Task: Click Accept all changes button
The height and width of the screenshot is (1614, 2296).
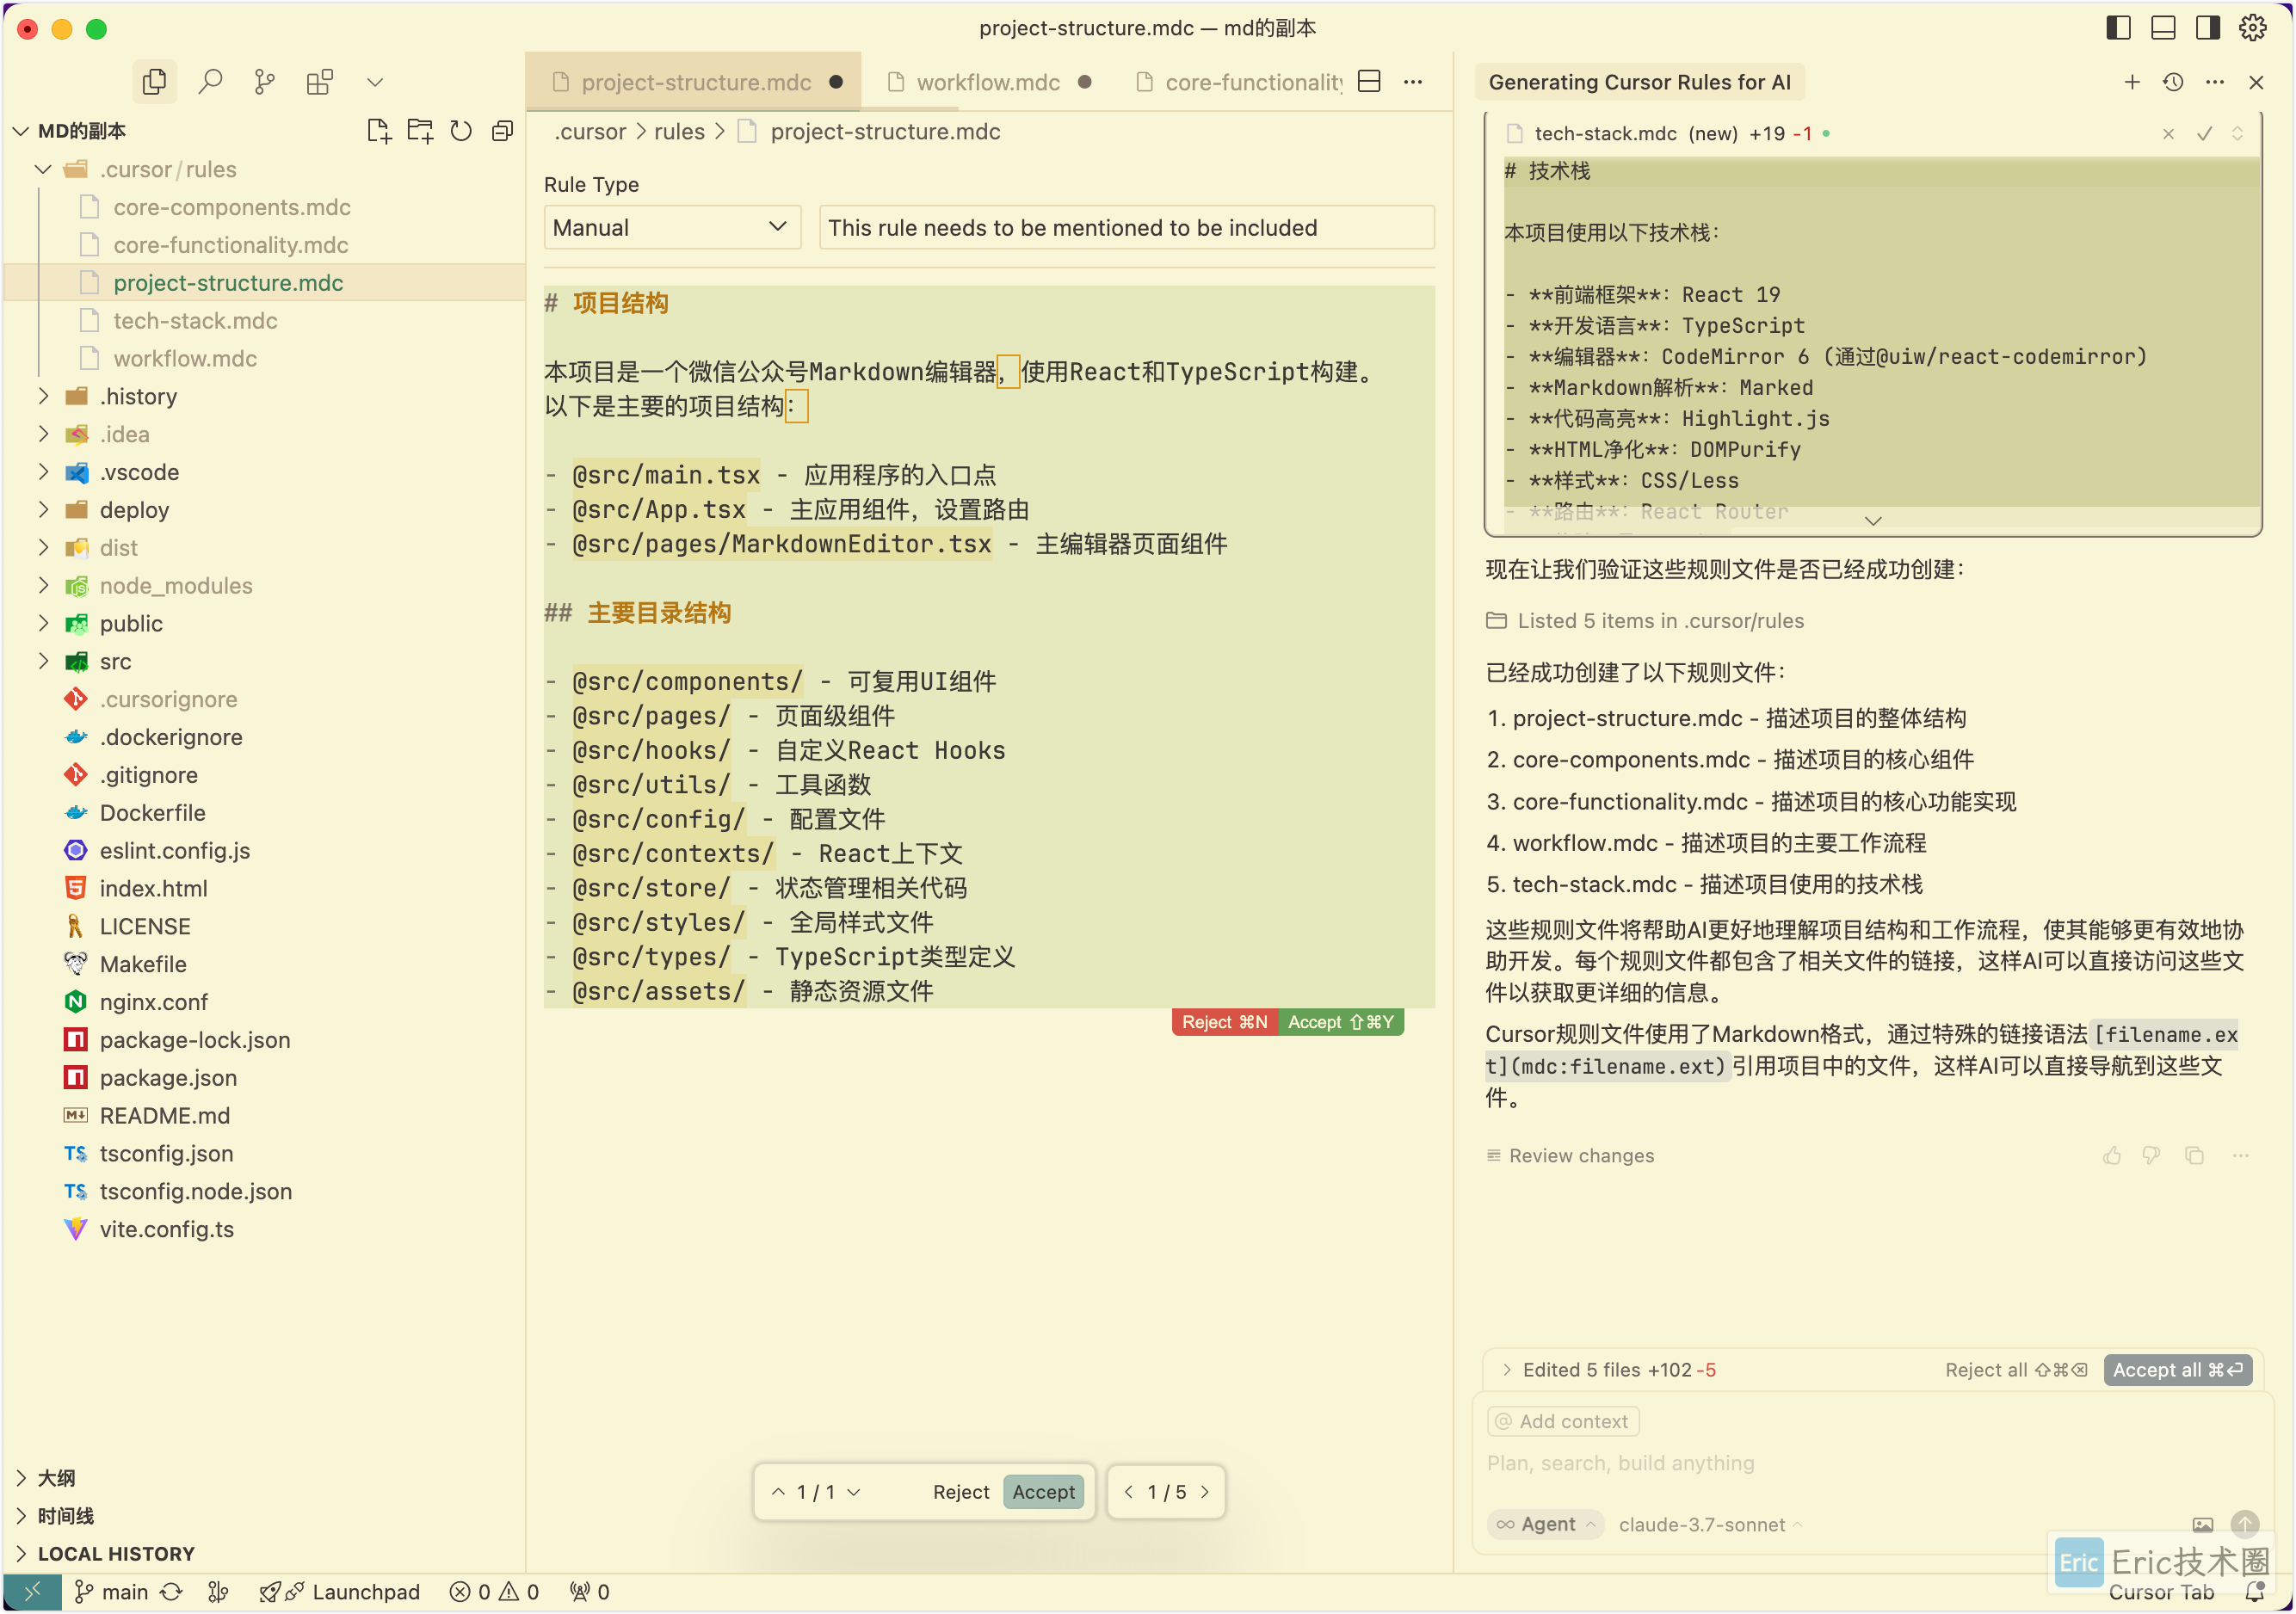Action: pyautogui.click(x=2177, y=1370)
